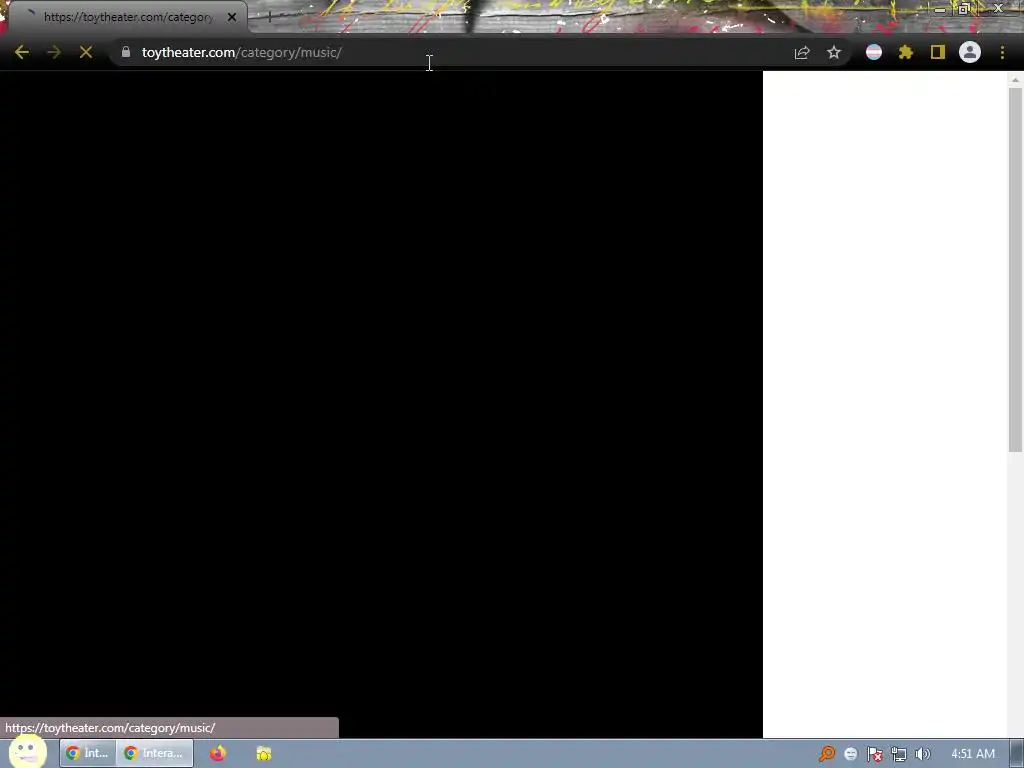Image resolution: width=1024 pixels, height=768 pixels.
Task: Open the Extensions puzzle menu
Action: point(906,52)
